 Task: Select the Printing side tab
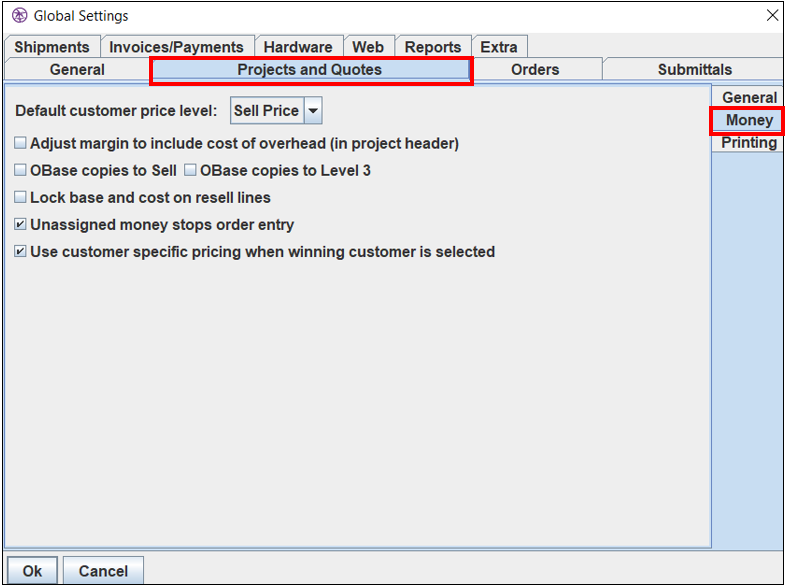click(749, 143)
